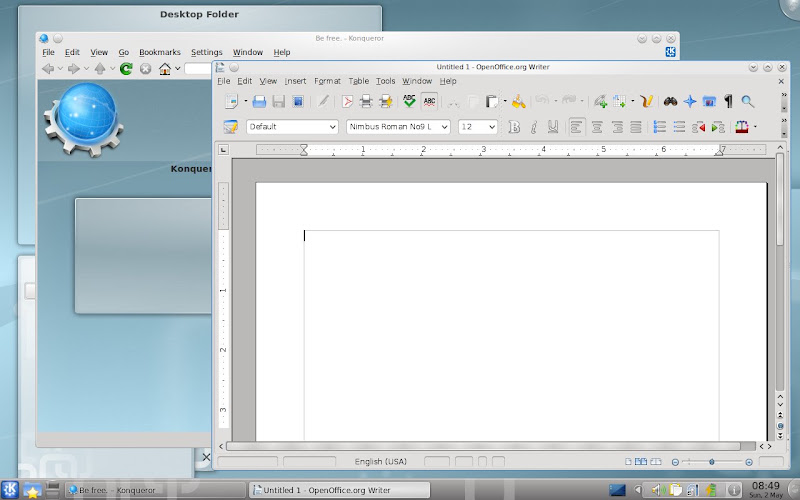Open the Navigator star icon
Image resolution: width=800 pixels, height=500 pixels.
click(690, 102)
